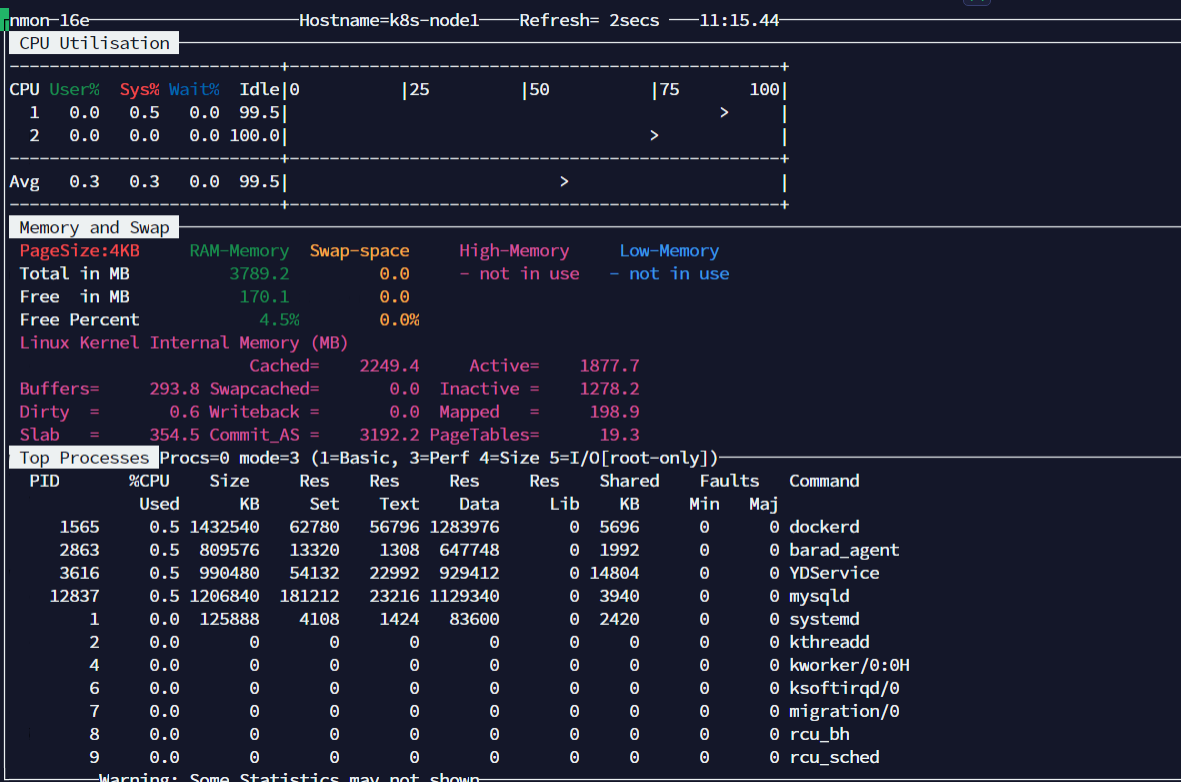Screen dimensions: 1181x782
Task: Click the High-Memory heading
Action: [x=514, y=251]
